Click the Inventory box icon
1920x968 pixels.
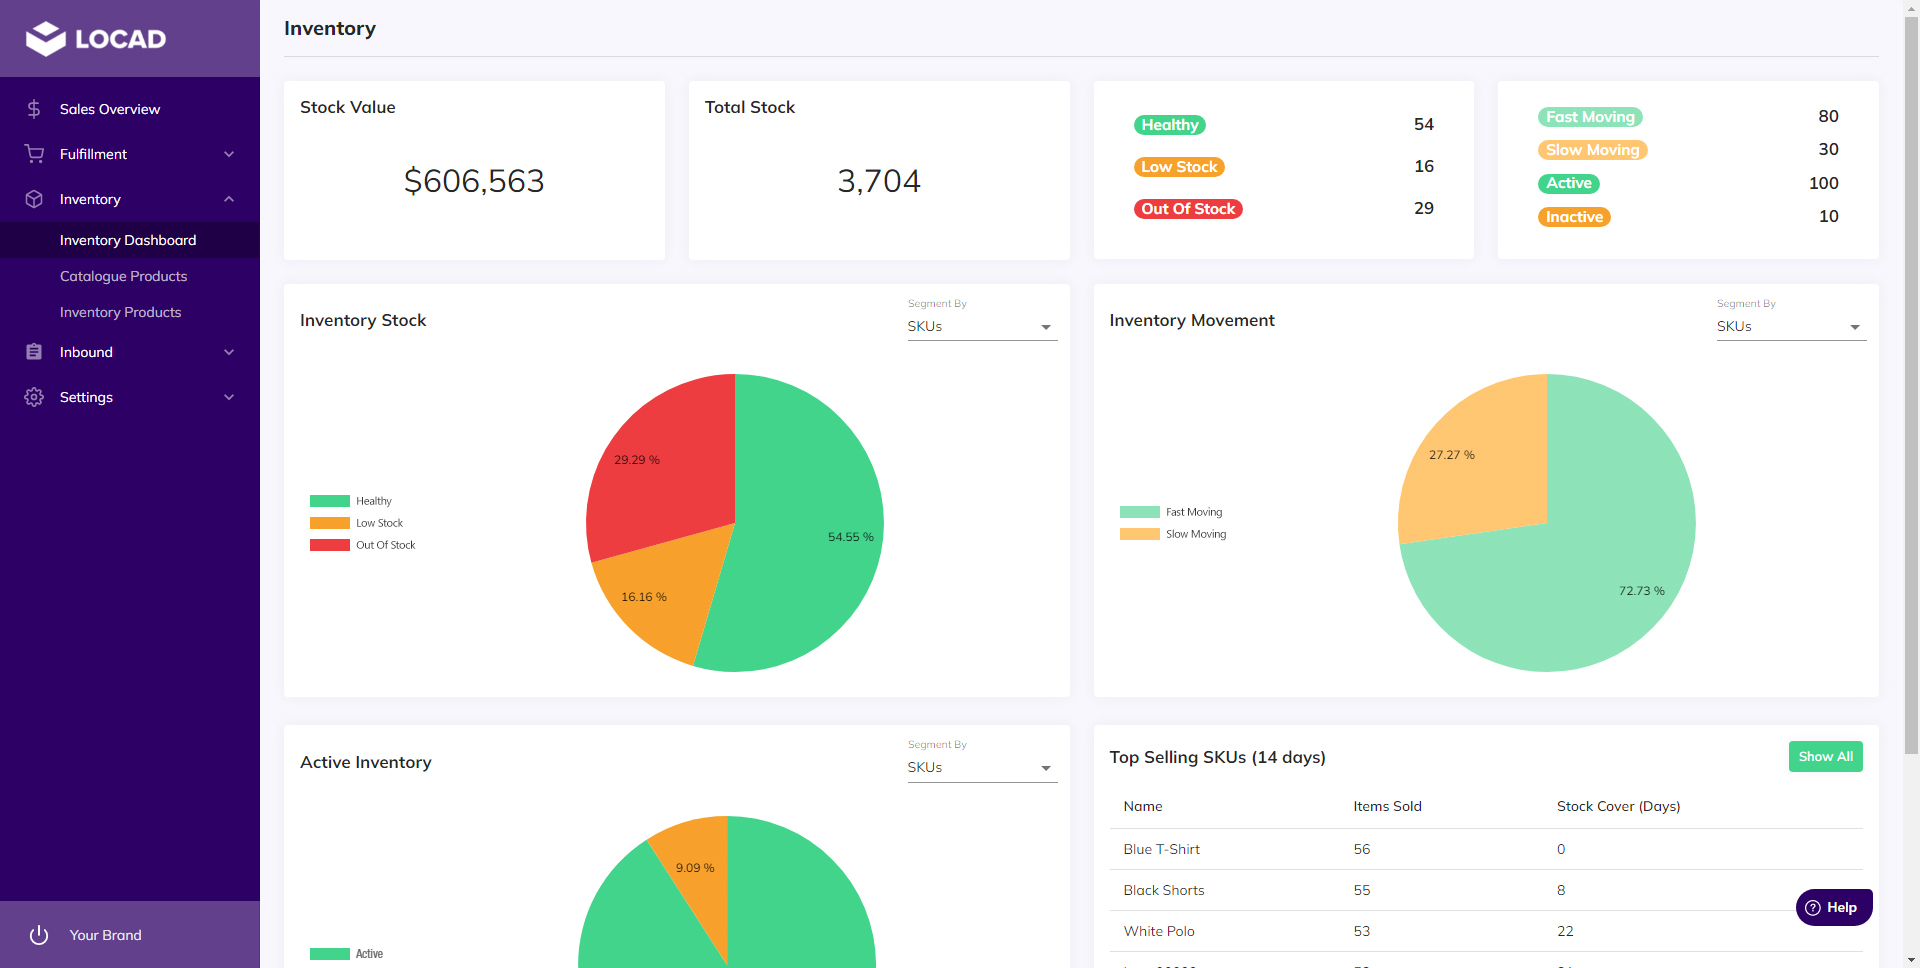[x=33, y=199]
